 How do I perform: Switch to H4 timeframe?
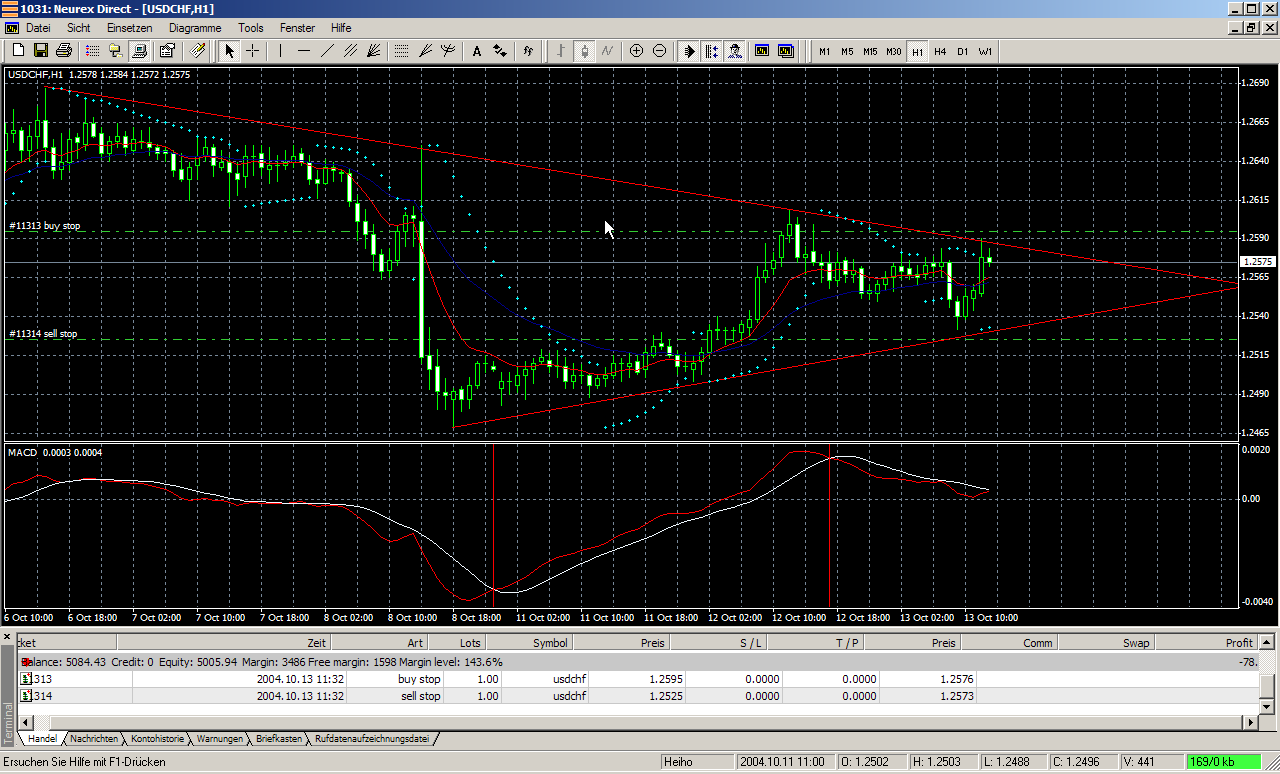tap(940, 51)
